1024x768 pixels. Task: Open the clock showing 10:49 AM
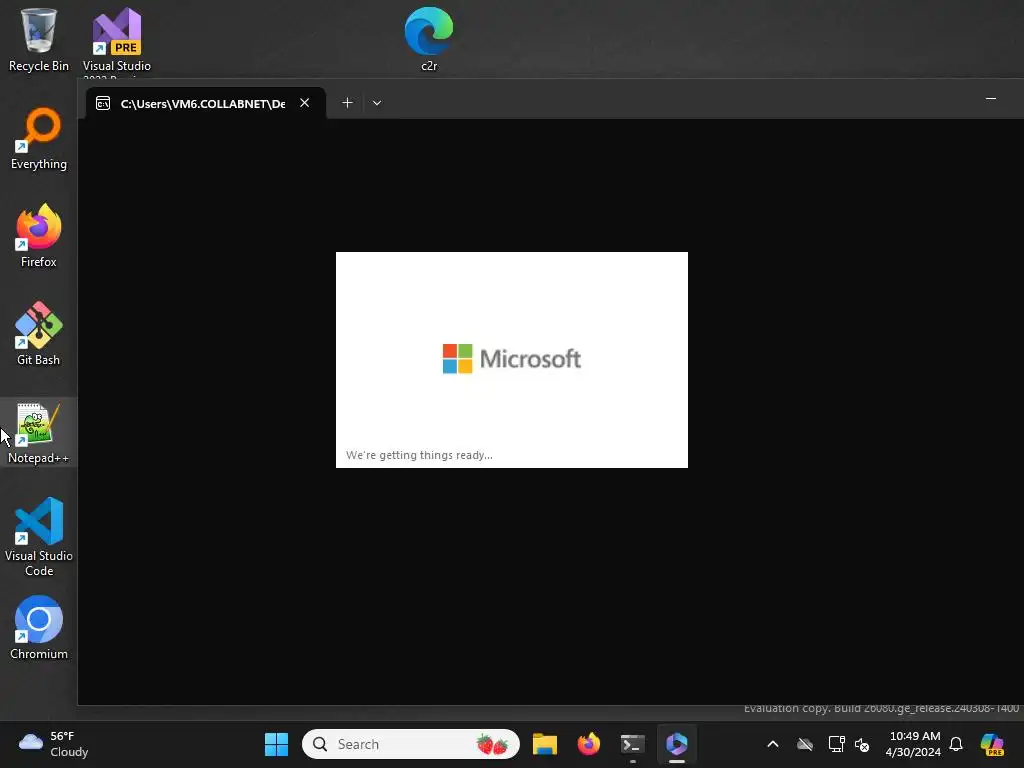(x=913, y=744)
